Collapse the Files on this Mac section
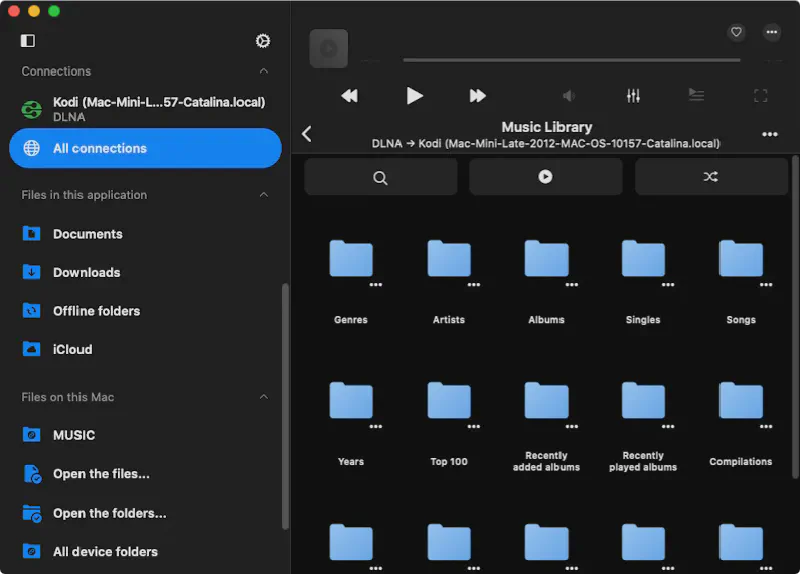Viewport: 800px width, 574px height. pos(264,397)
